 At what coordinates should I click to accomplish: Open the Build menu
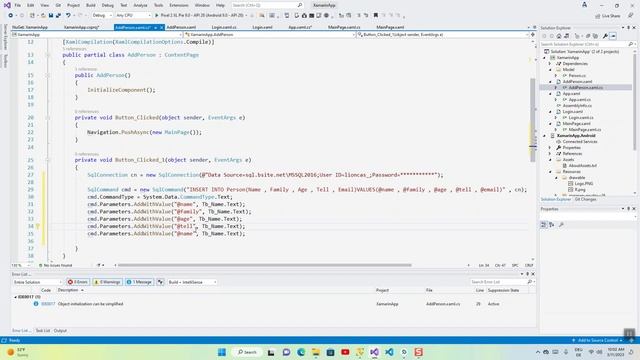pos(91,5)
